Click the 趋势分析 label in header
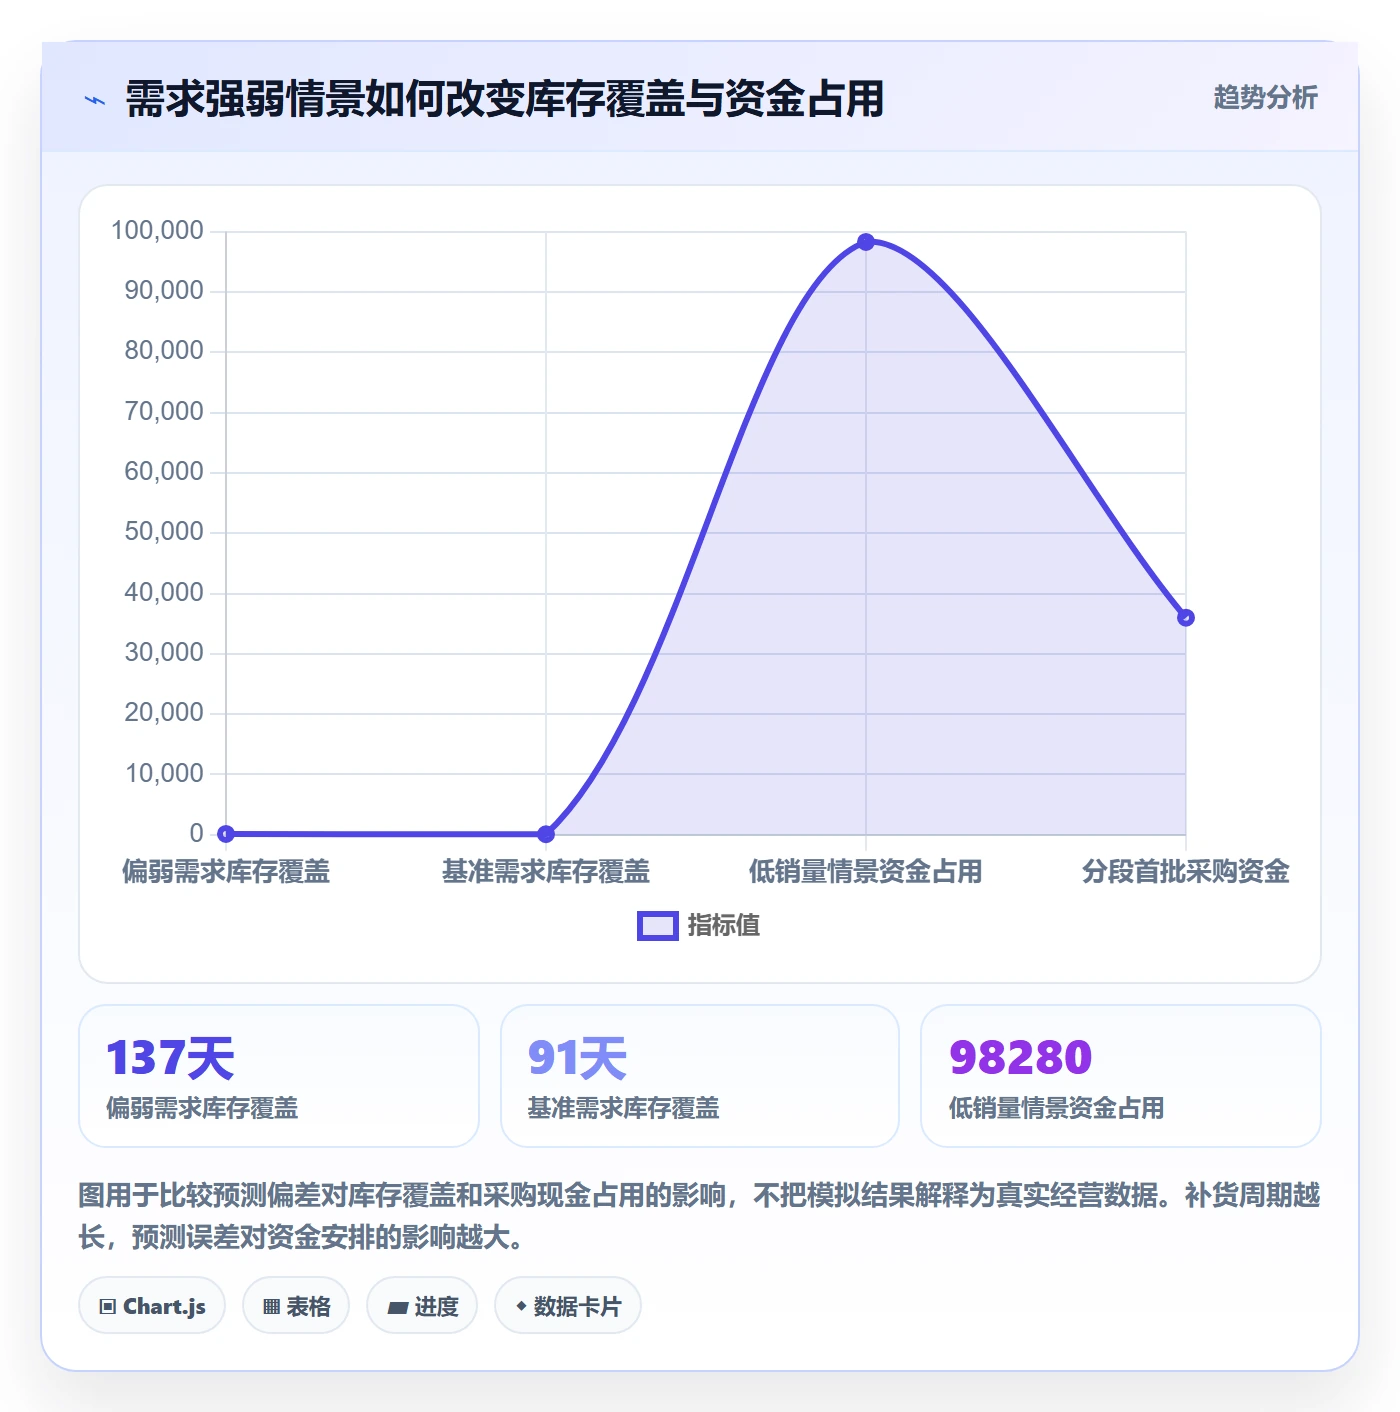 (x=1265, y=98)
